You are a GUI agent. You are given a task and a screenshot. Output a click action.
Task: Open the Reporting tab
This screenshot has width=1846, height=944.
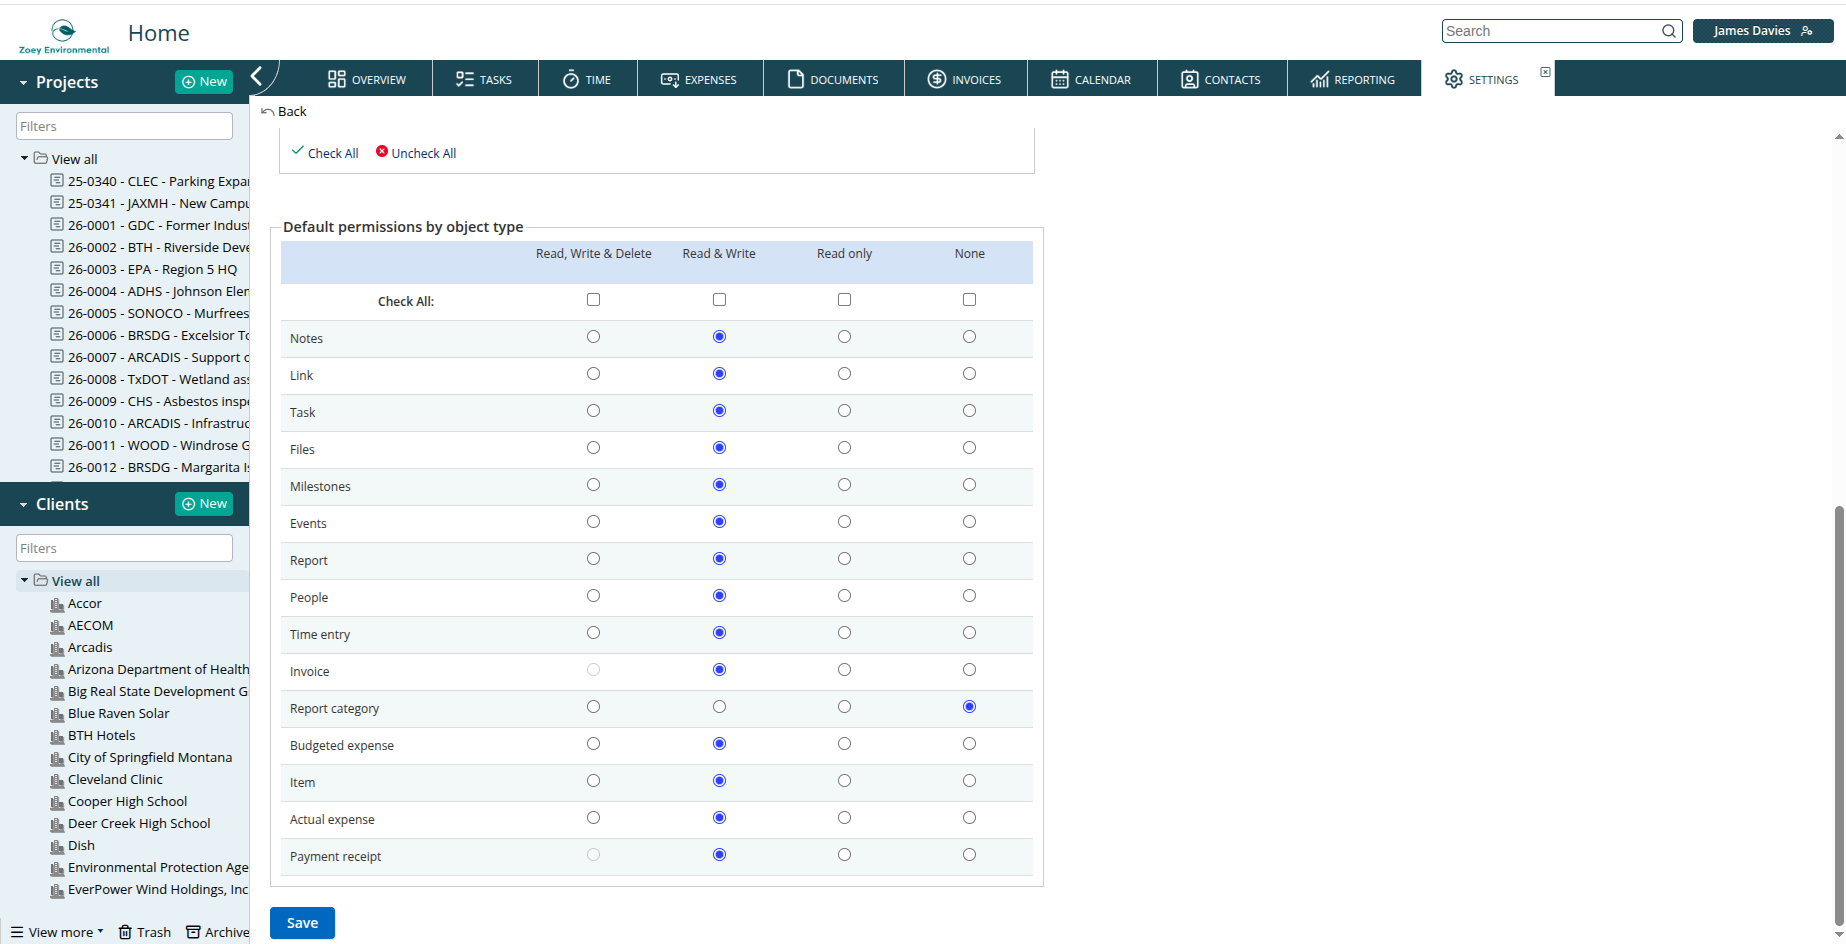tap(1353, 79)
